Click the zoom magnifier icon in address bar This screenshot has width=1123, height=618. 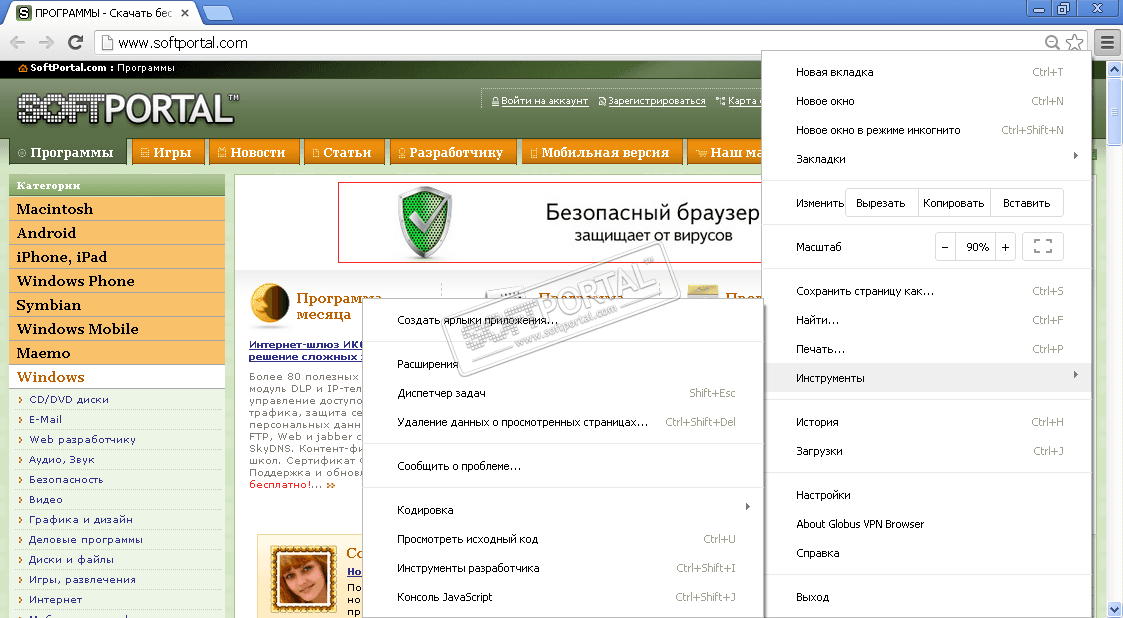tap(1051, 42)
